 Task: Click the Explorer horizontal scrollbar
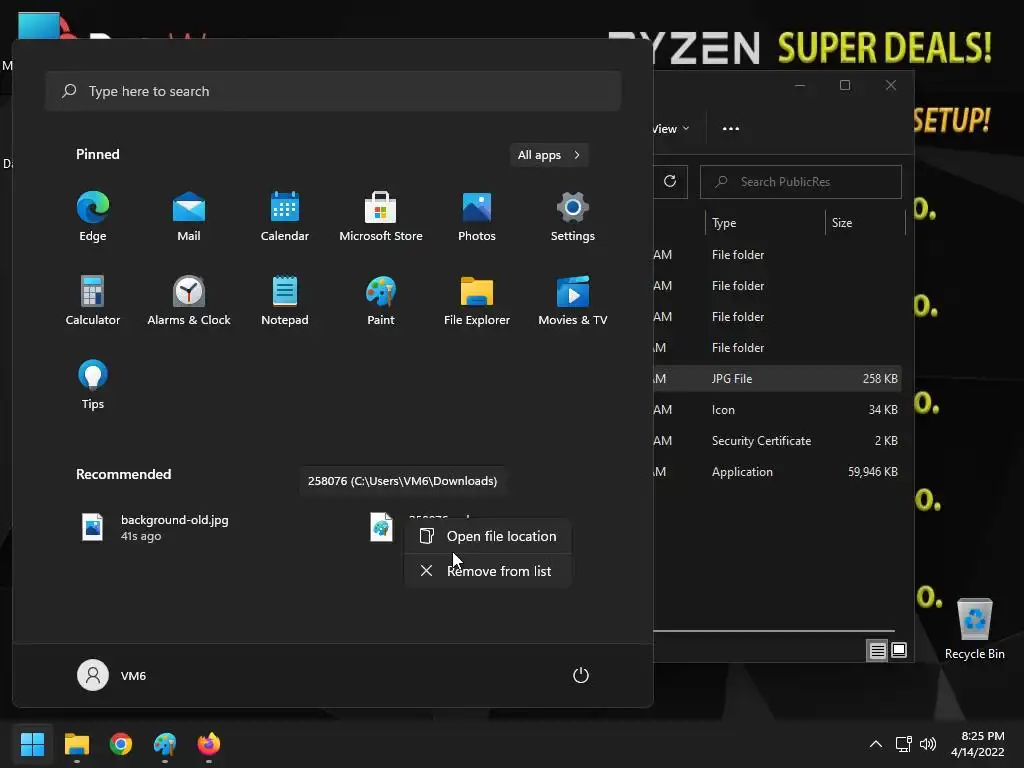click(774, 631)
